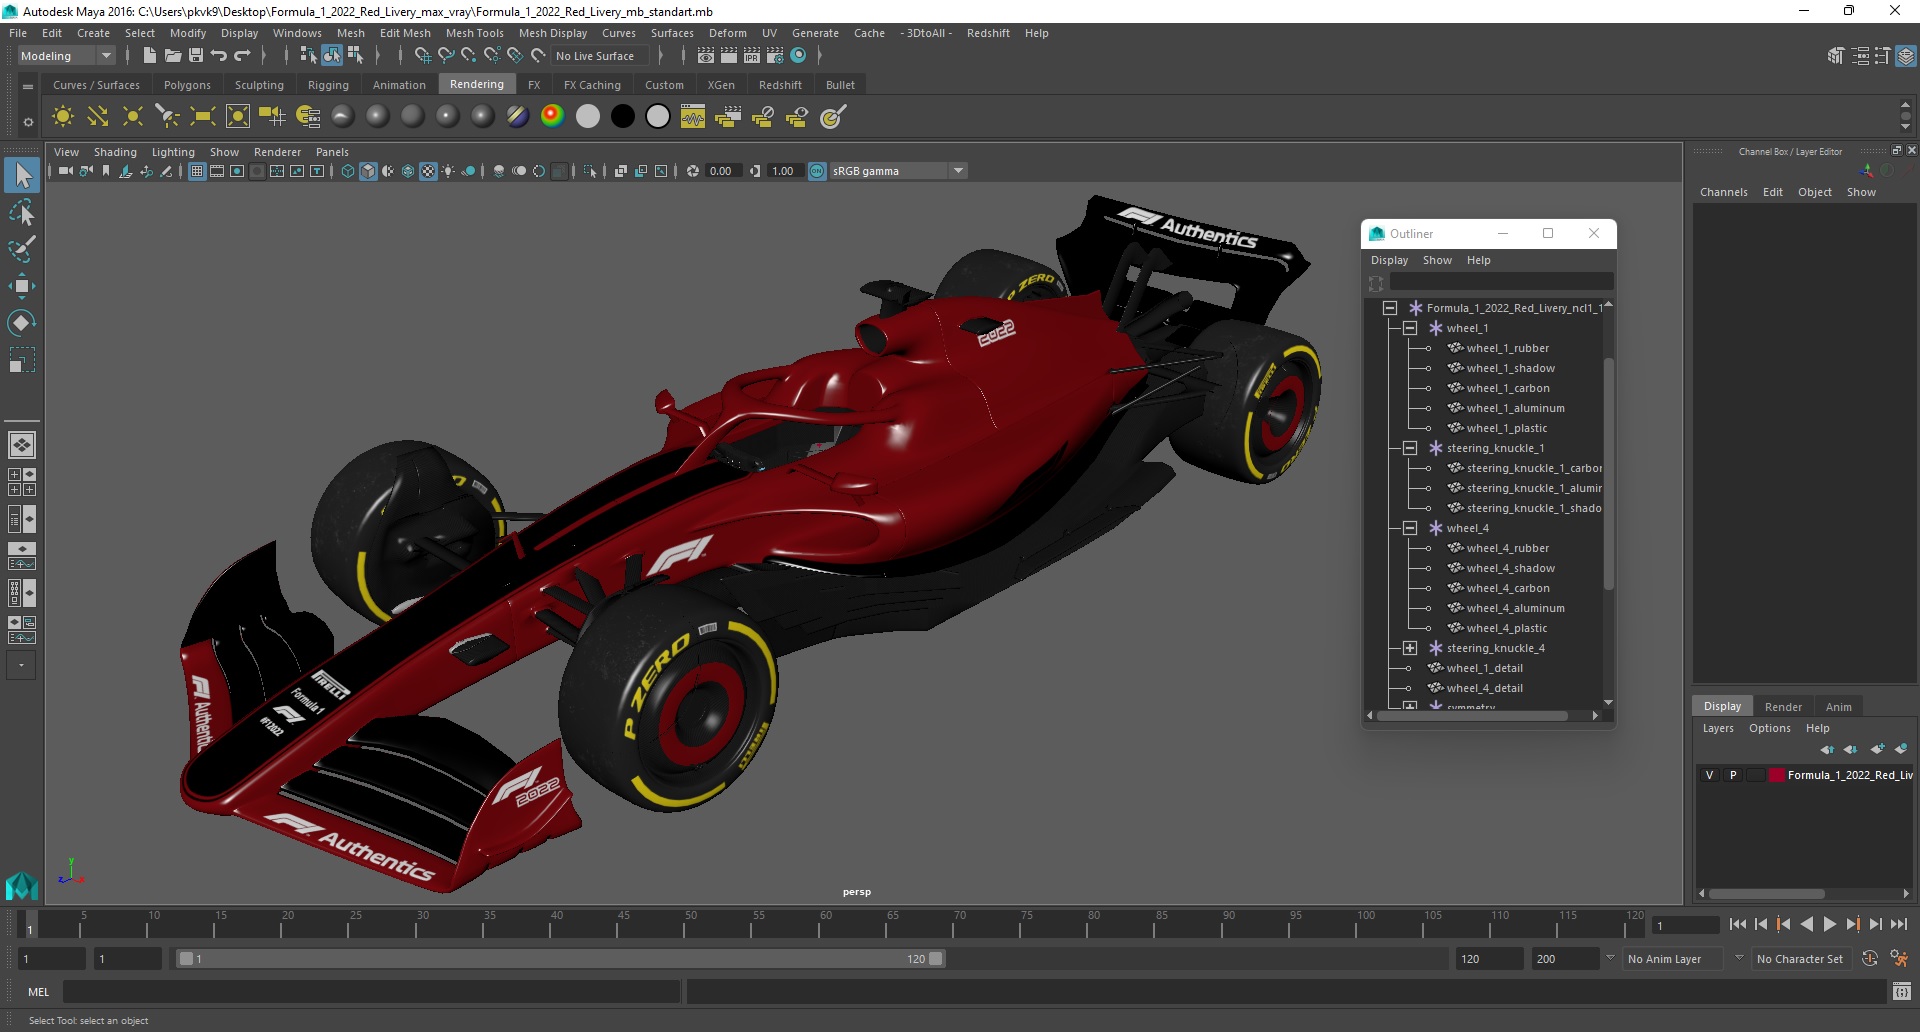Open the render settings icon

pyautogui.click(x=775, y=56)
